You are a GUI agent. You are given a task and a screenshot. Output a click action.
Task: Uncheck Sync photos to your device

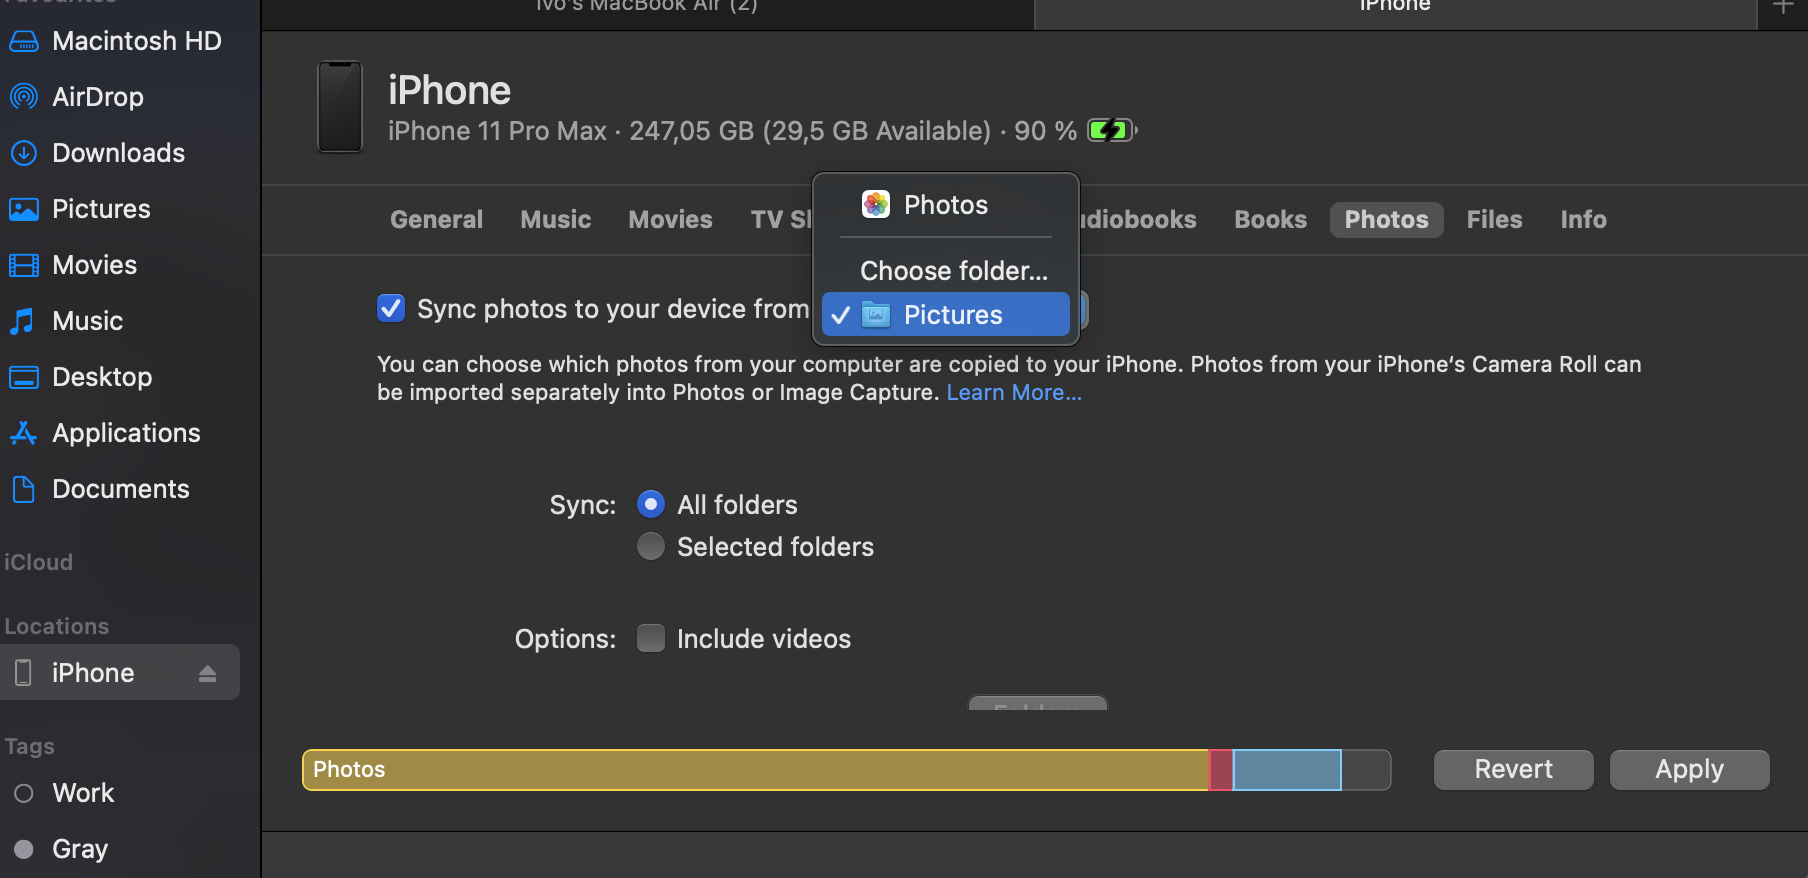391,308
